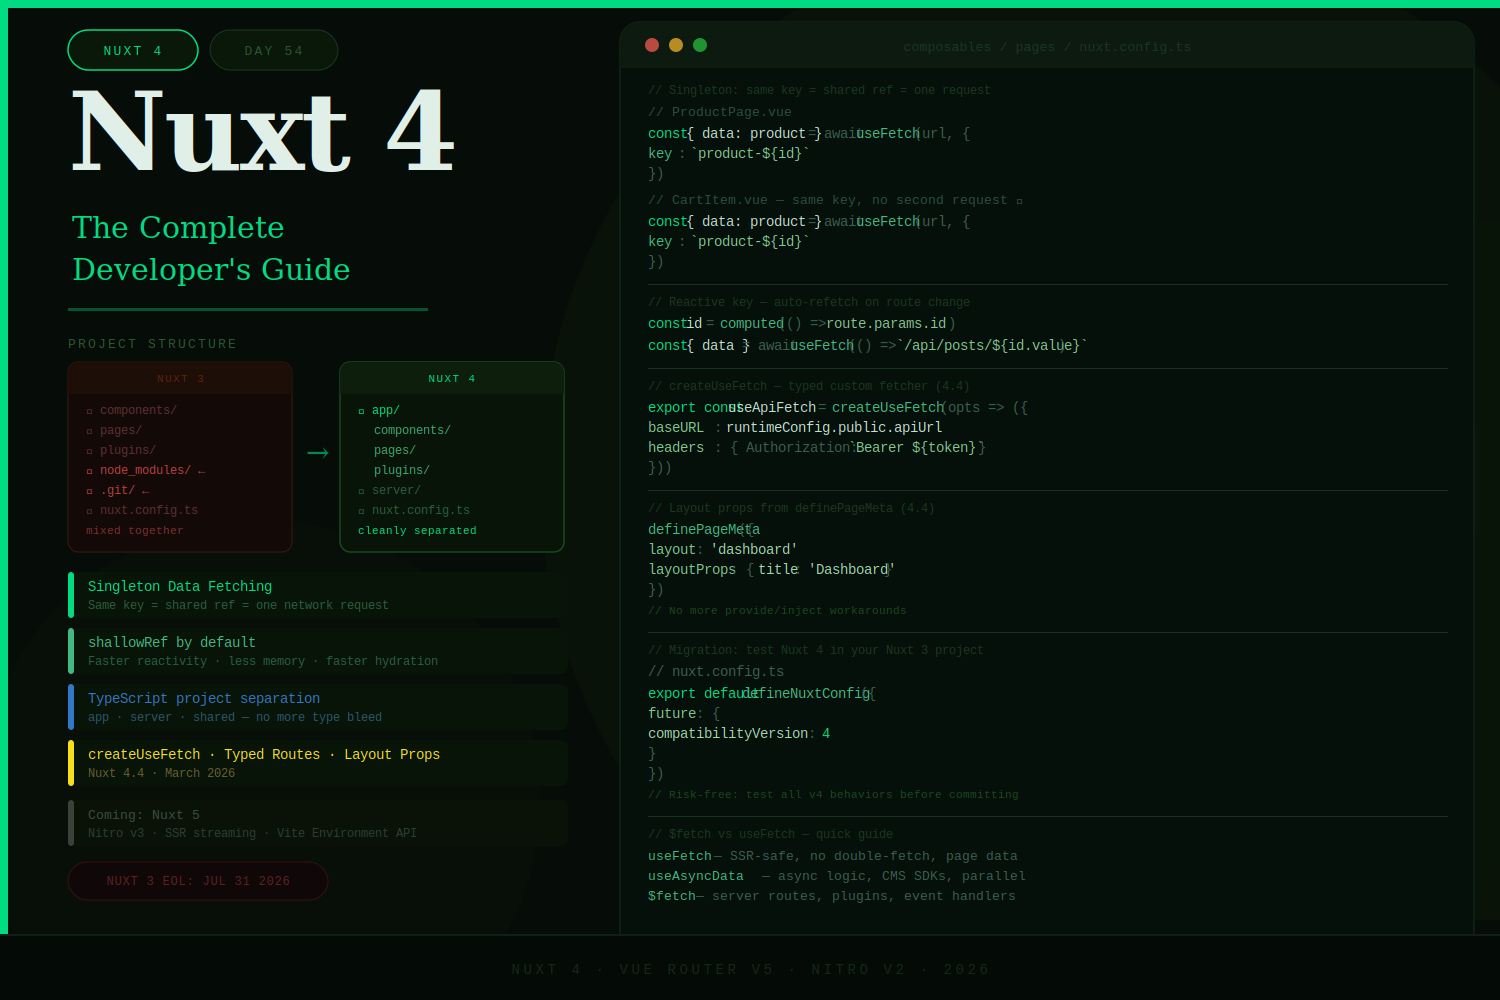Click the arrow icon between the two project trees
This screenshot has width=1500, height=1000.
[x=317, y=452]
